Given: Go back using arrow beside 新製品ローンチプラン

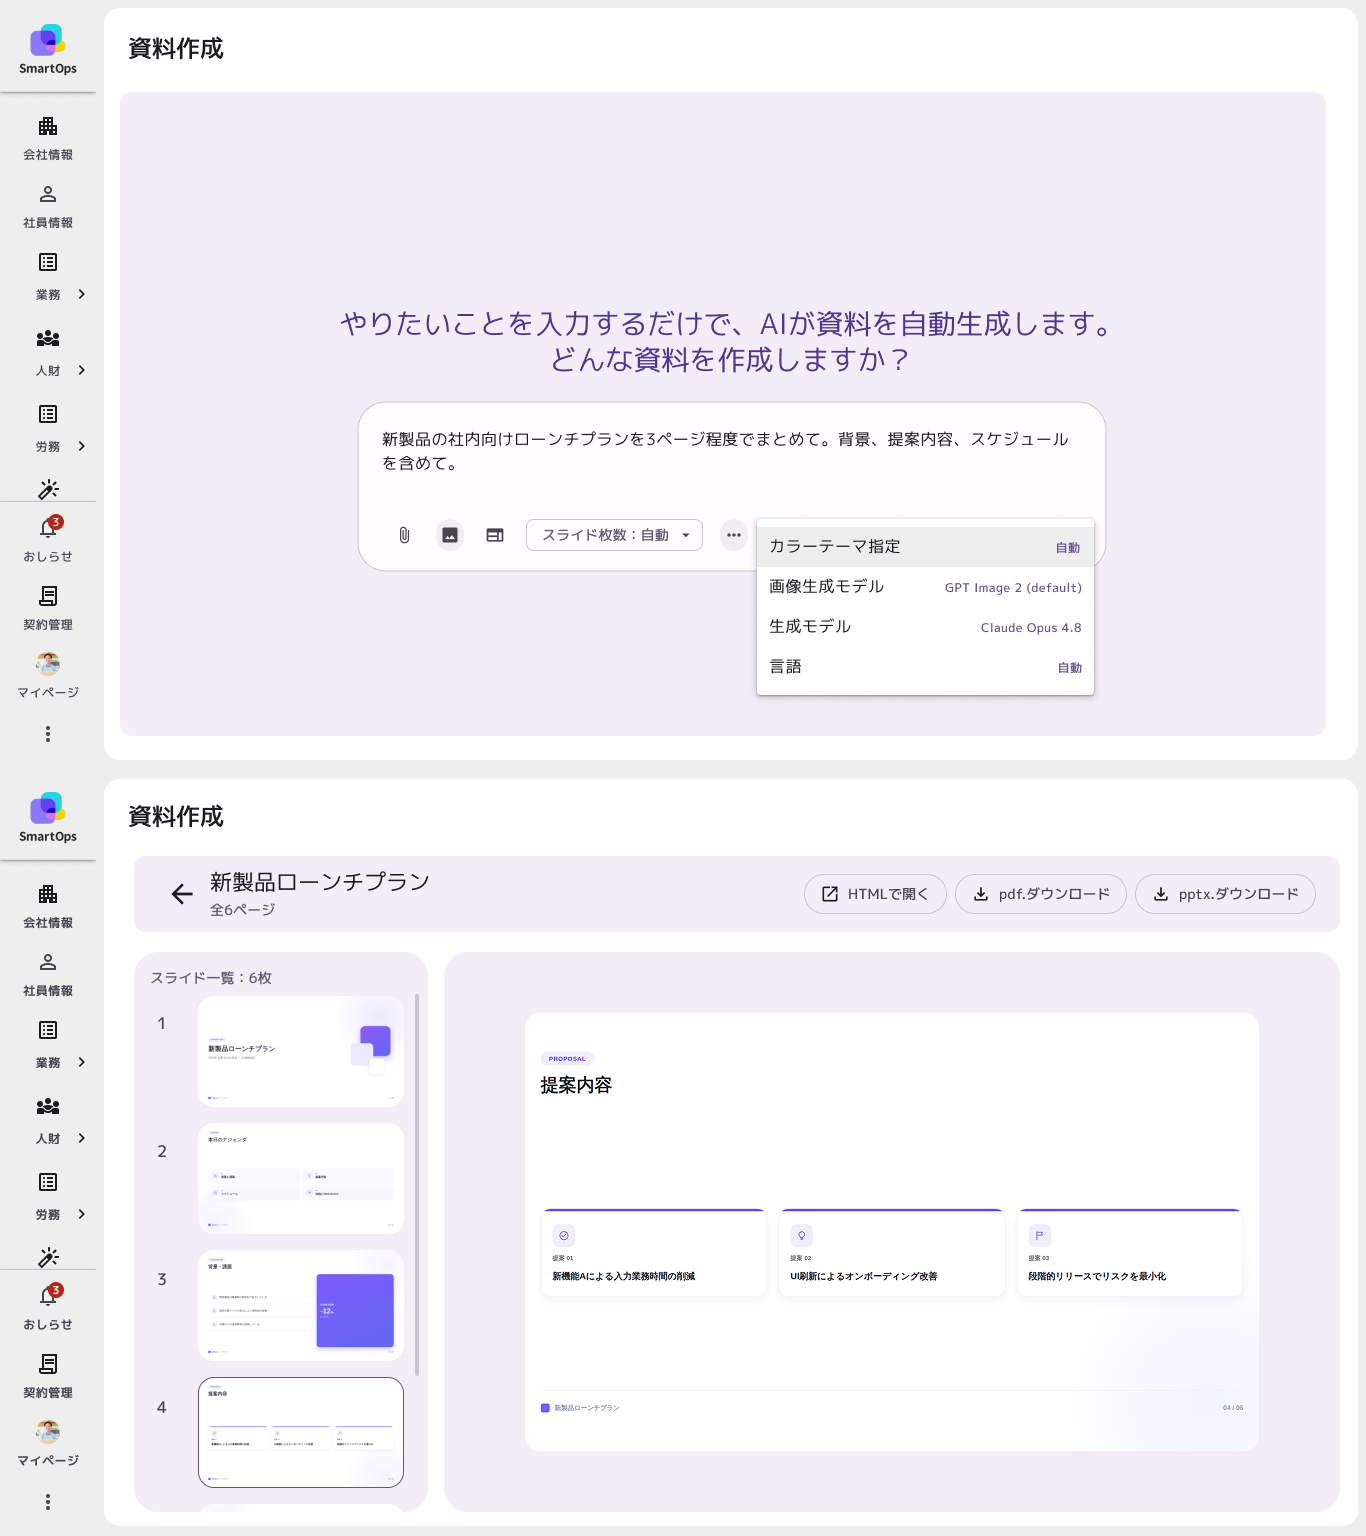Looking at the screenshot, I should pyautogui.click(x=182, y=894).
